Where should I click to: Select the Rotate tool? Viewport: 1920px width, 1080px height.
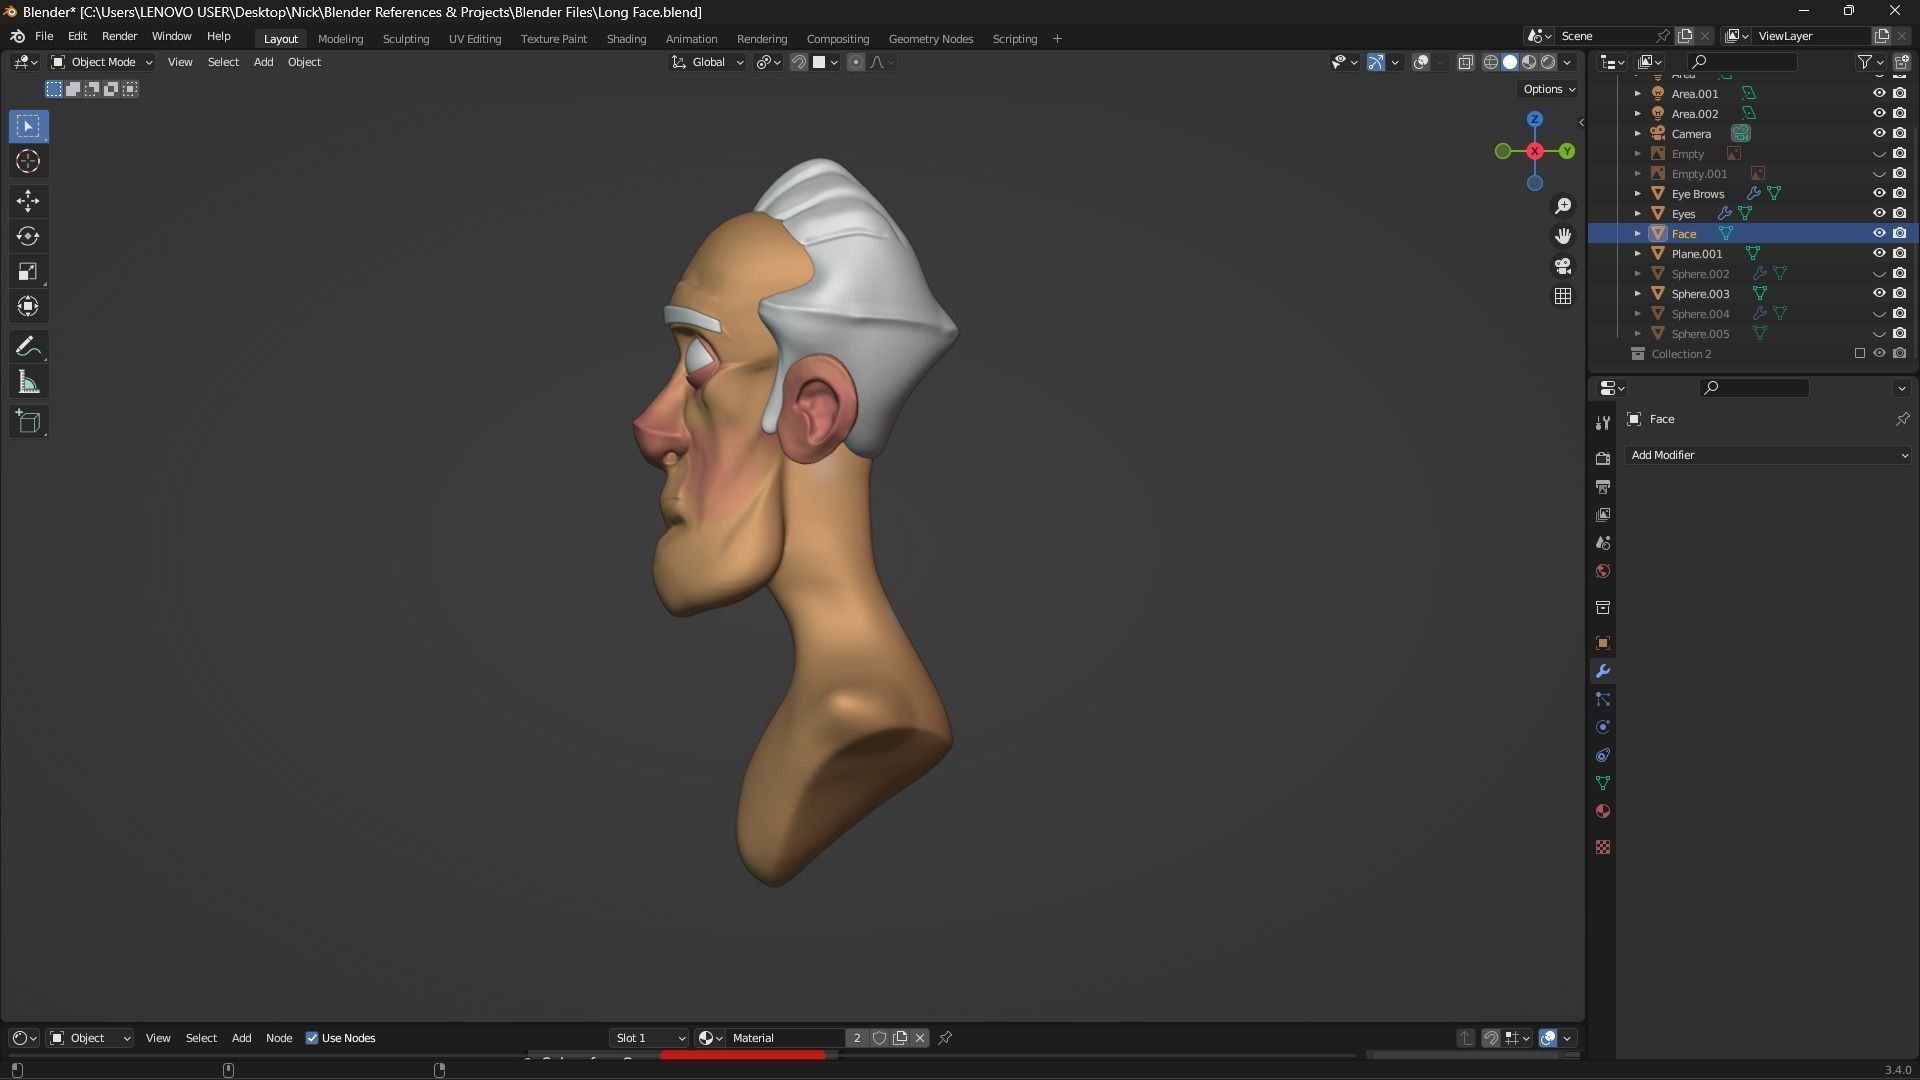pyautogui.click(x=28, y=236)
